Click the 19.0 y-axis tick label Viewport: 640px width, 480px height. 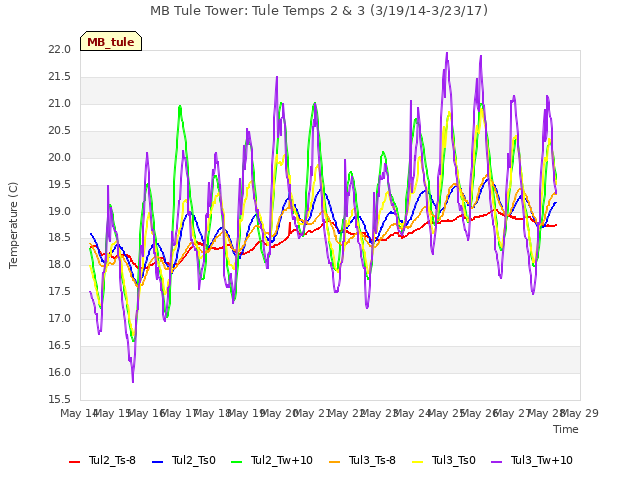pyautogui.click(x=60, y=211)
